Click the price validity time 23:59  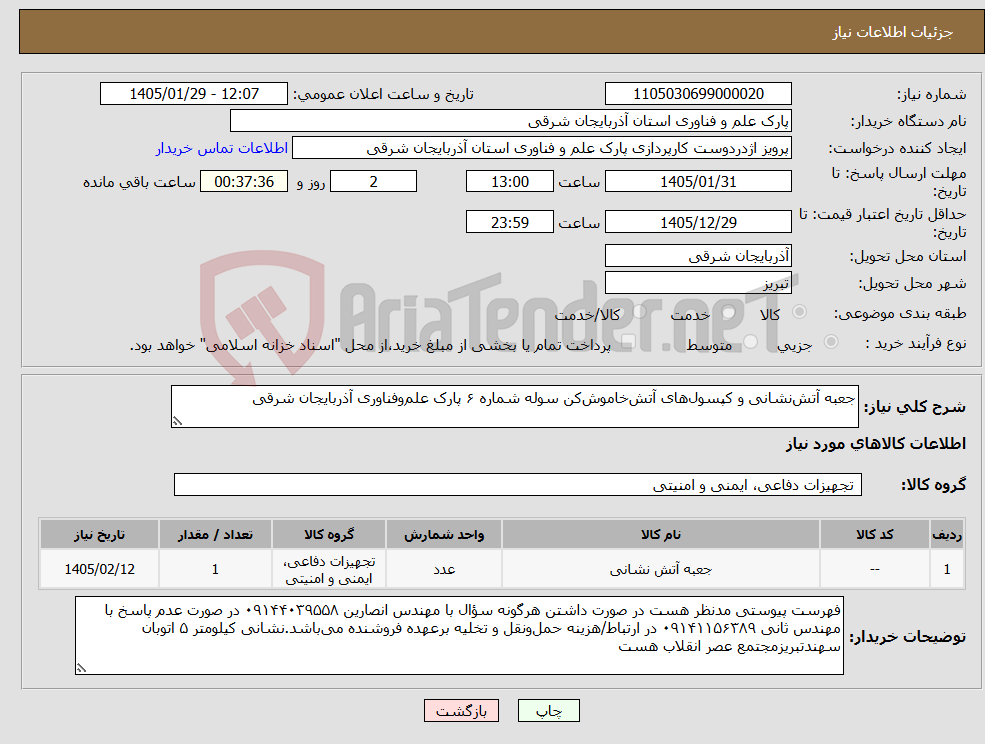pyautogui.click(x=509, y=222)
